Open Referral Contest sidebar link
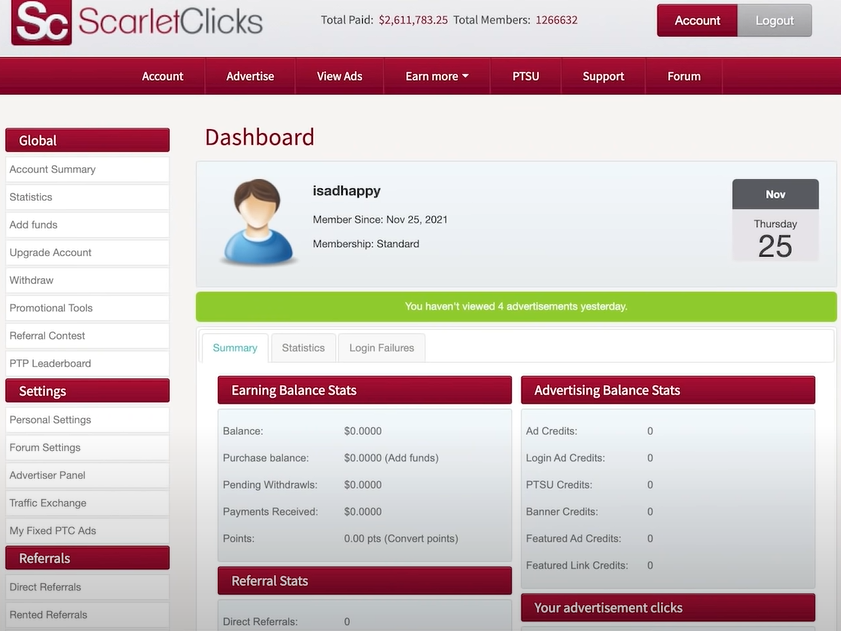Viewport: 841px width, 631px height. 87,335
